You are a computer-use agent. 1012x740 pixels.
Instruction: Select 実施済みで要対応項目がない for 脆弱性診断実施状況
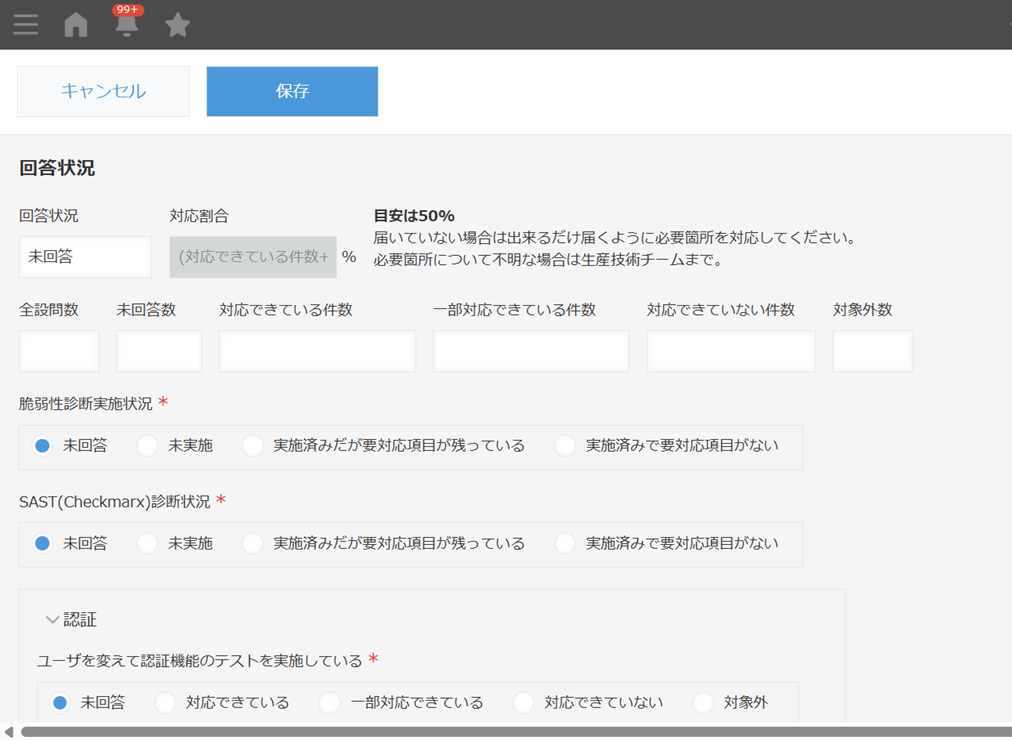point(566,446)
